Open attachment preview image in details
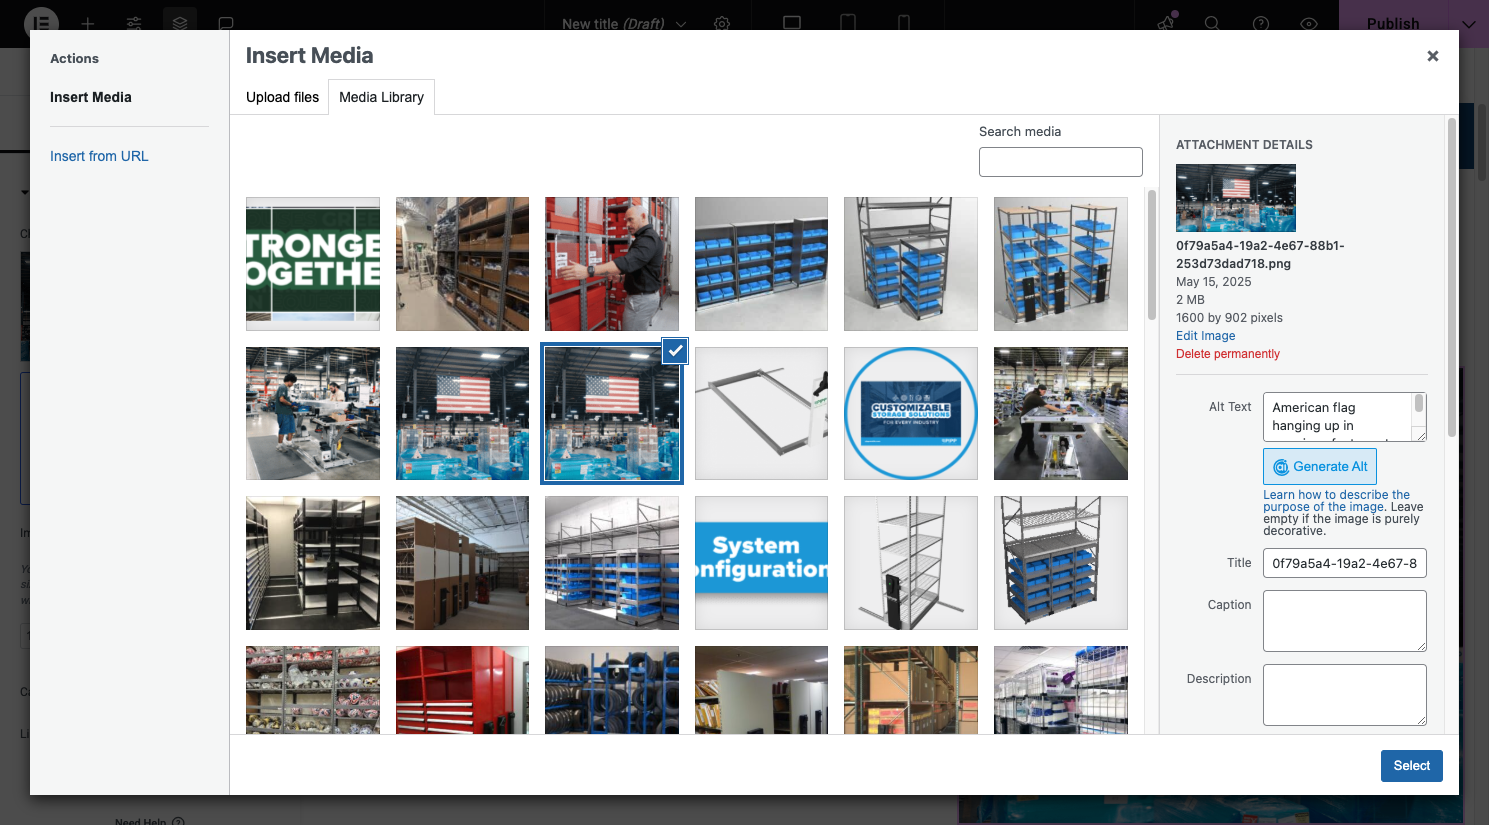 pyautogui.click(x=1236, y=198)
